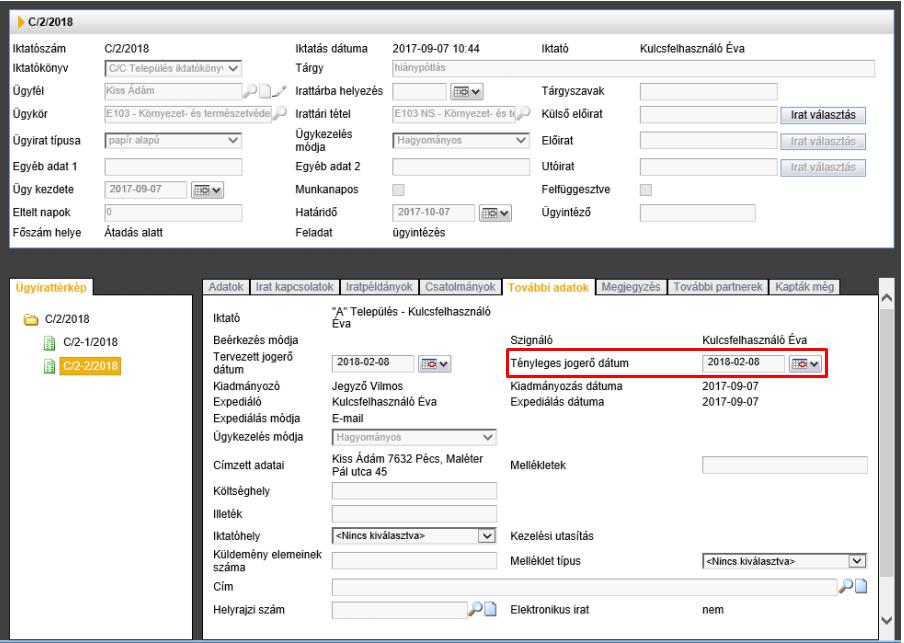Viewport: 904px width, 643px height.
Task: Open the Melléklet típus dropdown
Action: pos(785,561)
